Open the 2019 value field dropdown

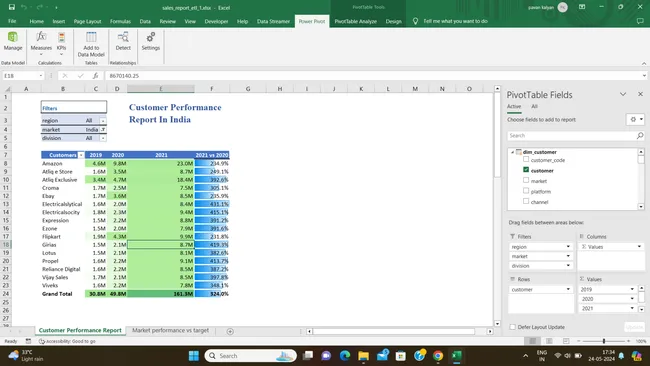tap(632, 289)
